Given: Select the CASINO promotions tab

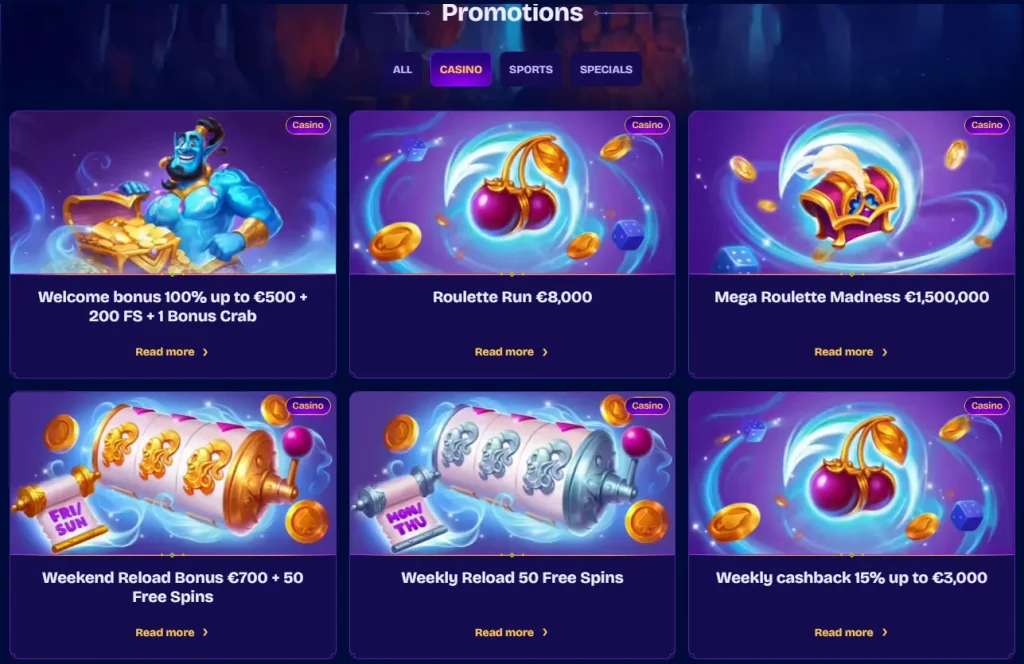Looking at the screenshot, I should click(x=460, y=69).
